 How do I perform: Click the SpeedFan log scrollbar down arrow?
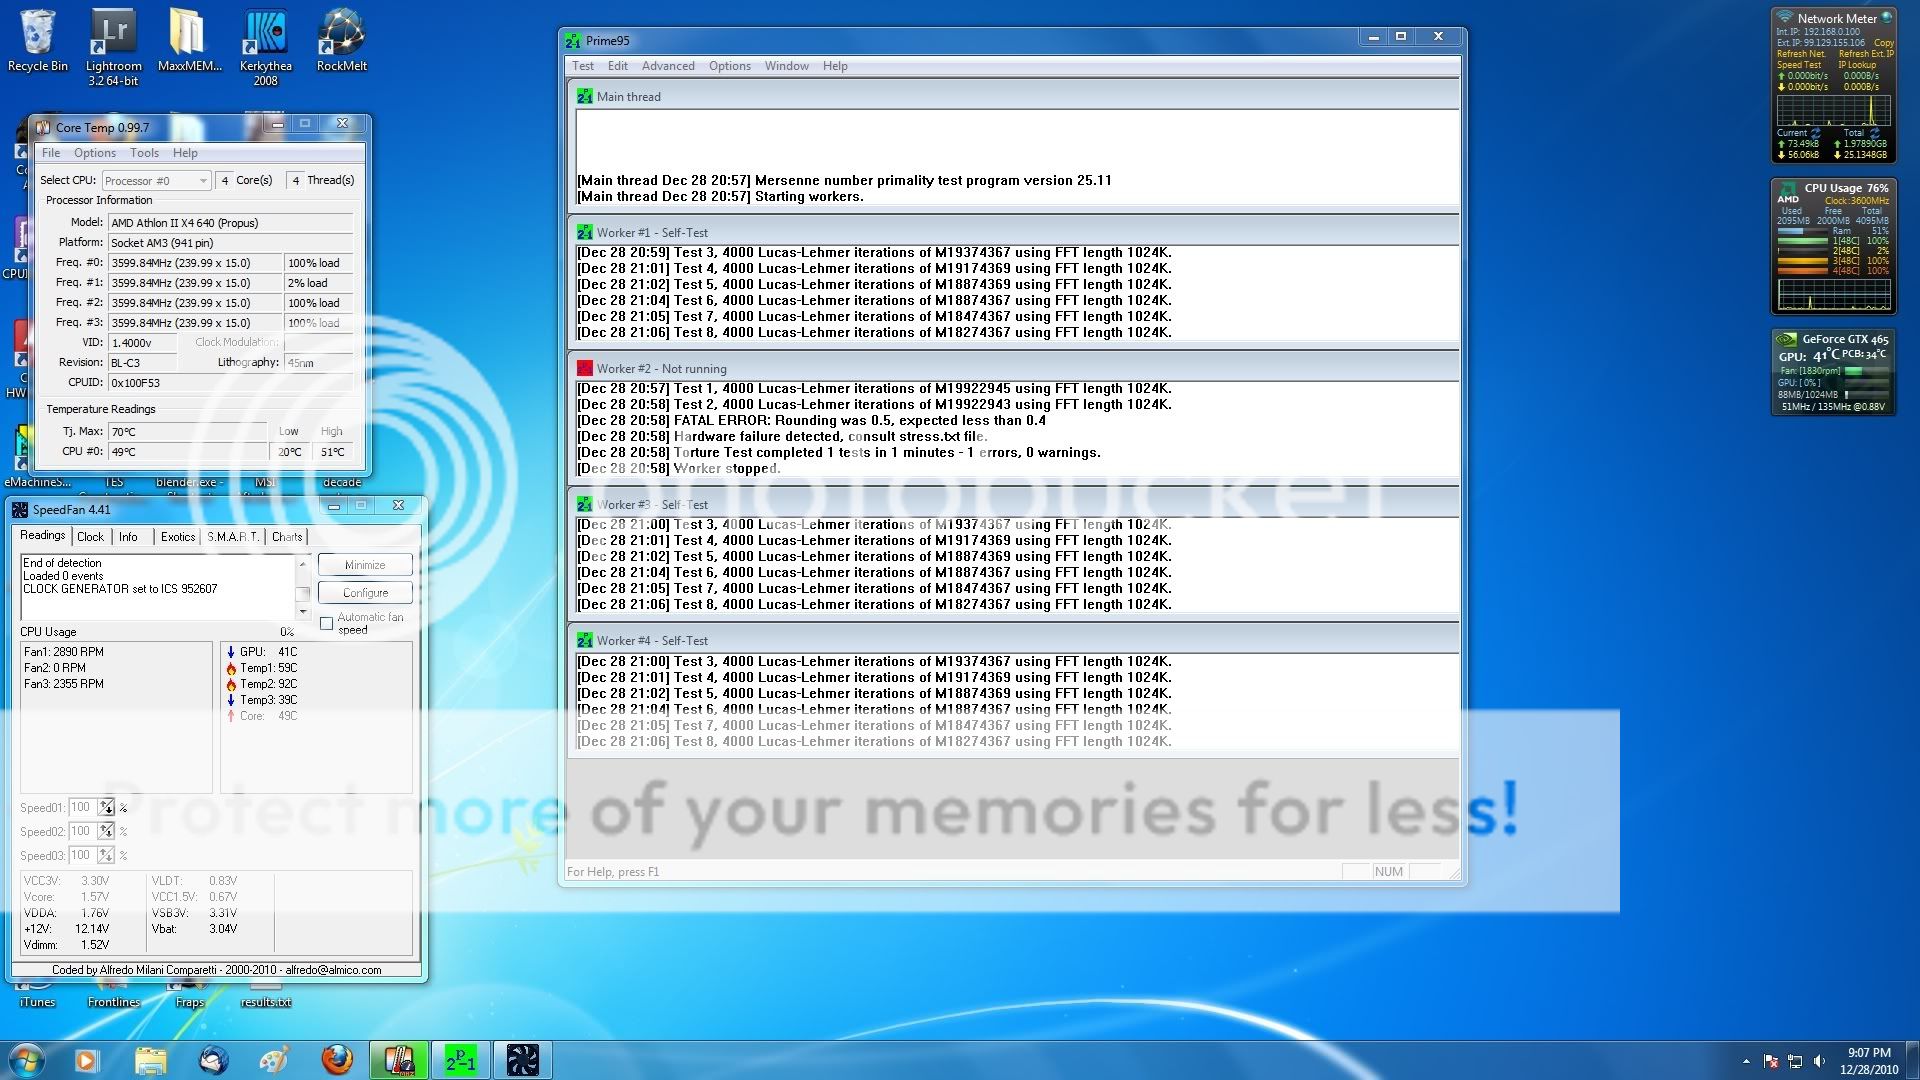[303, 611]
